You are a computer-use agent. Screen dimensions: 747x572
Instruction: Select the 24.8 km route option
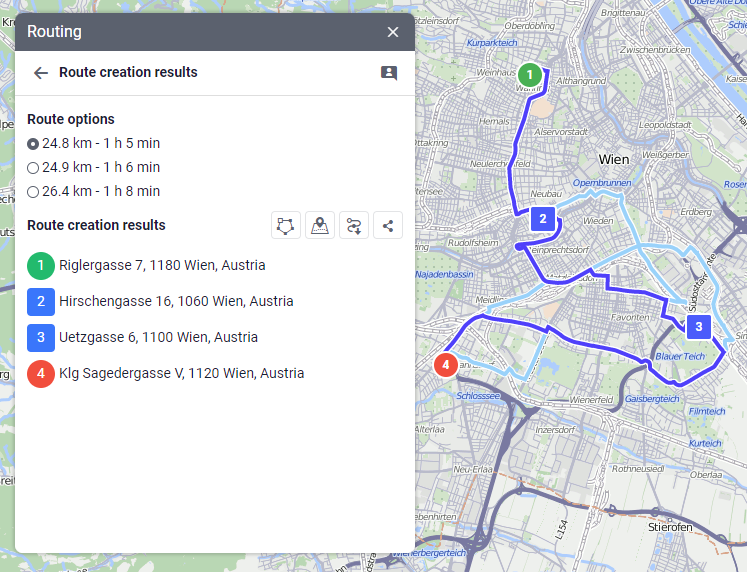click(x=33, y=144)
